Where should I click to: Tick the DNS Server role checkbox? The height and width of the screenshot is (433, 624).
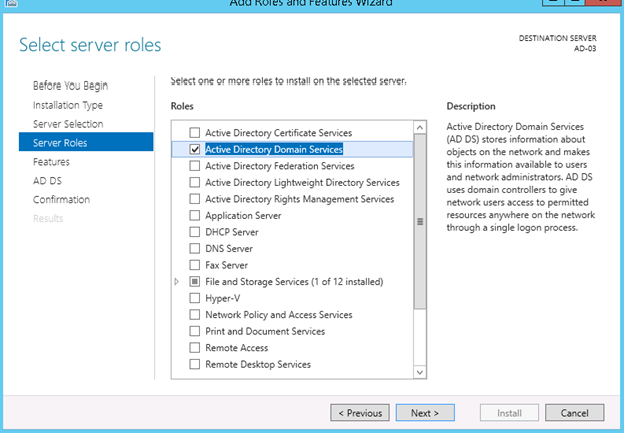pos(194,249)
